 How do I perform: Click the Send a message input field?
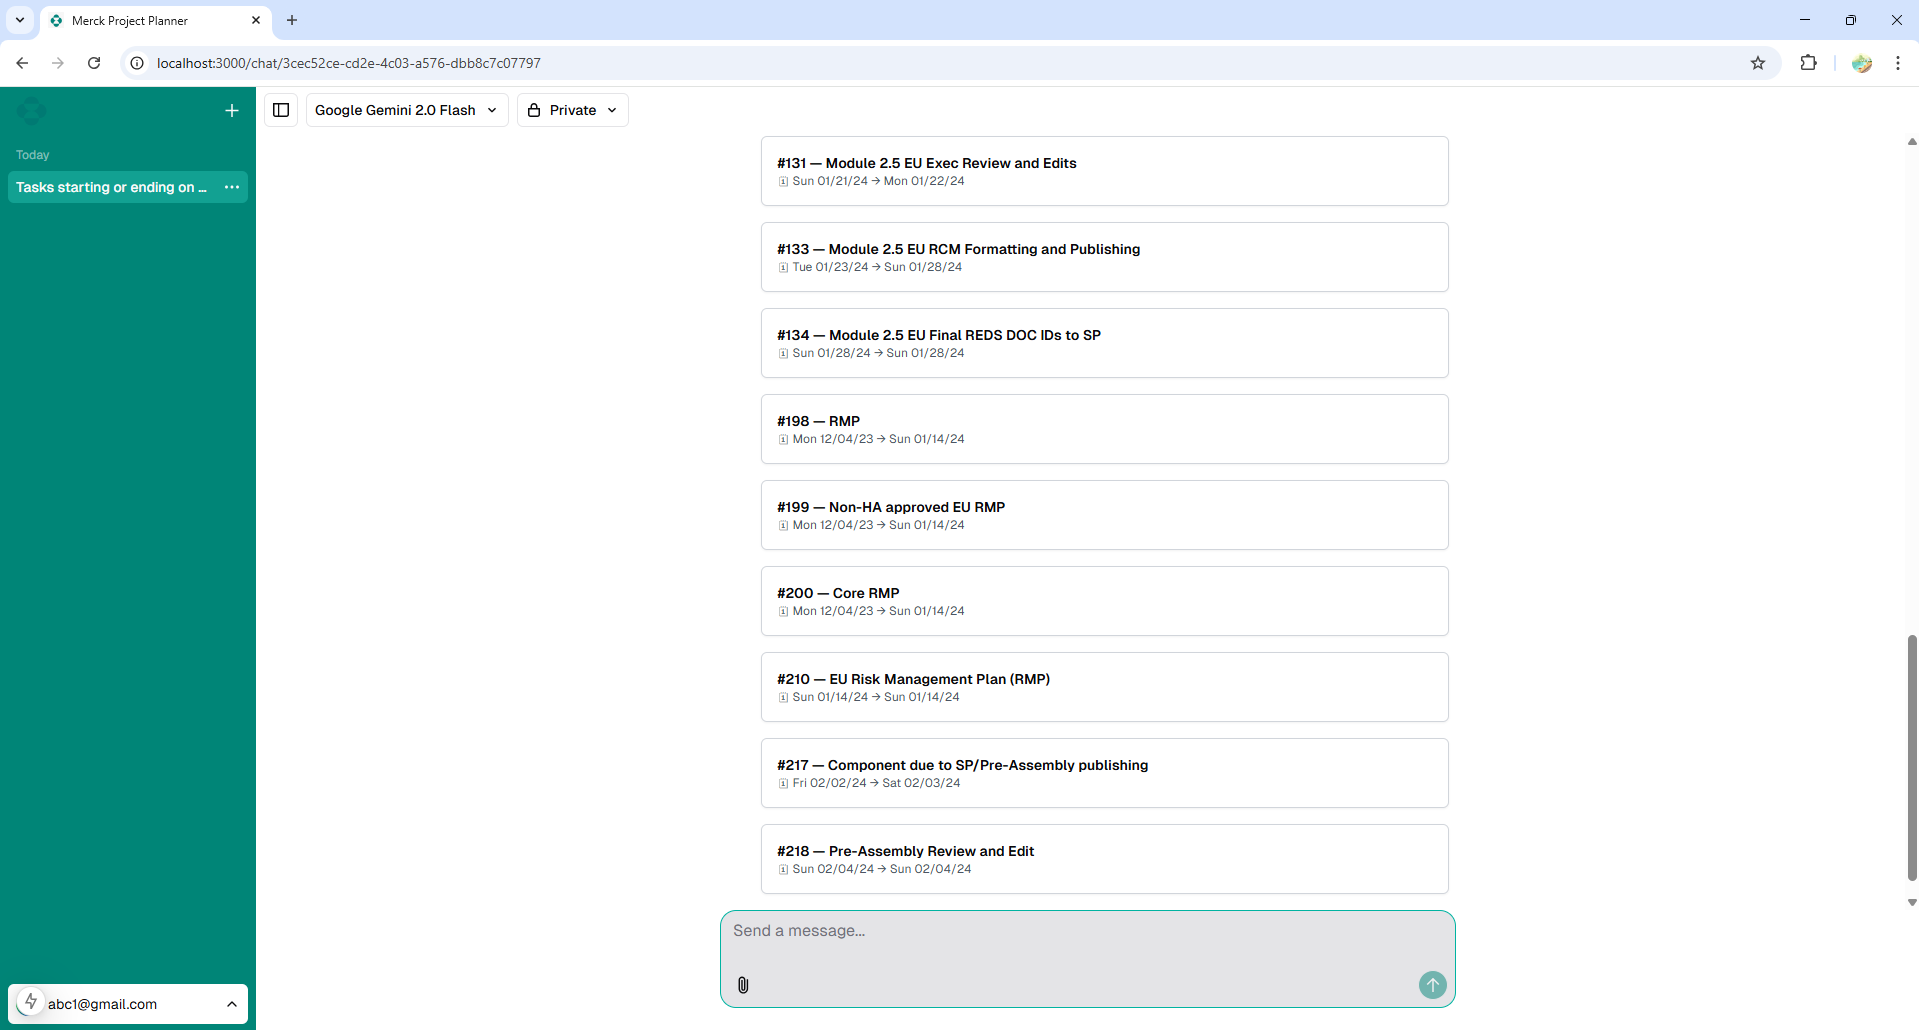tap(1086, 932)
